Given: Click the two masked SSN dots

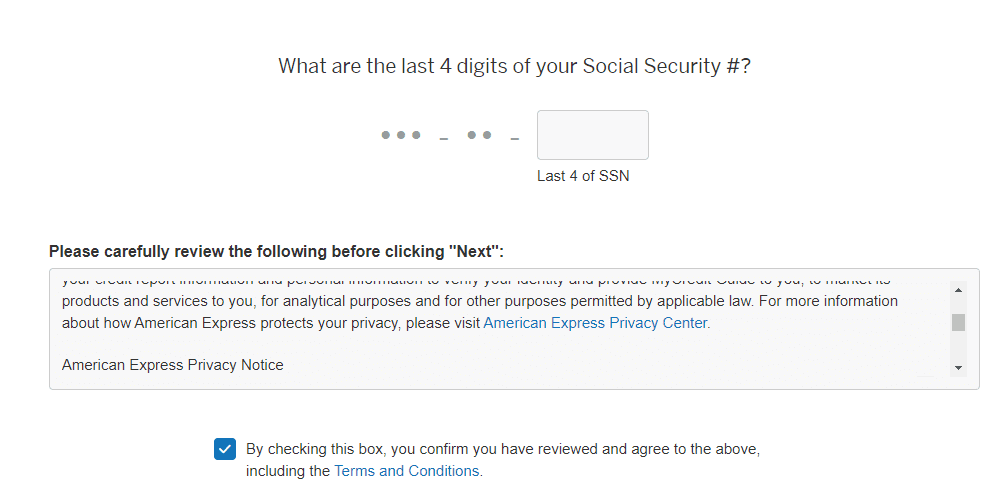Looking at the screenshot, I should pos(480,135).
